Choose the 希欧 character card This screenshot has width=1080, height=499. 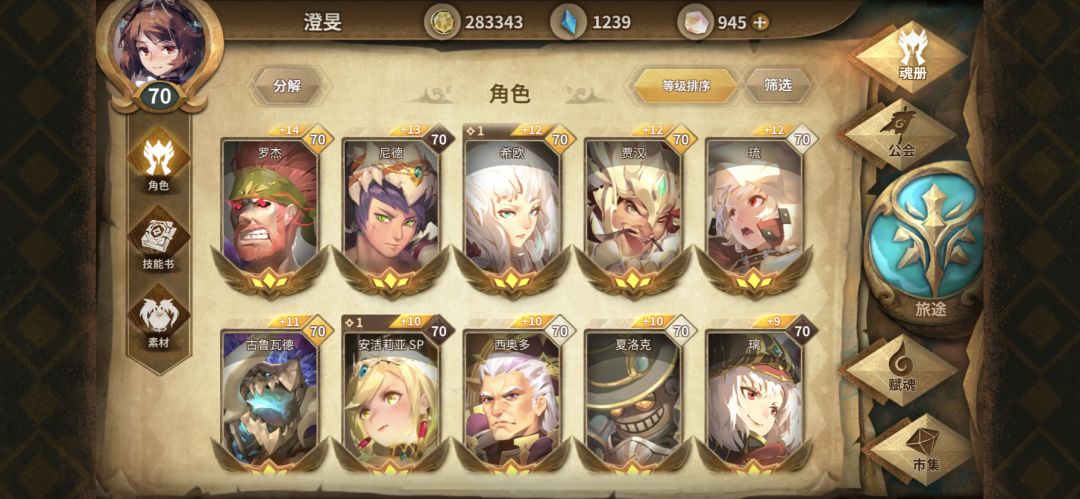[x=512, y=210]
